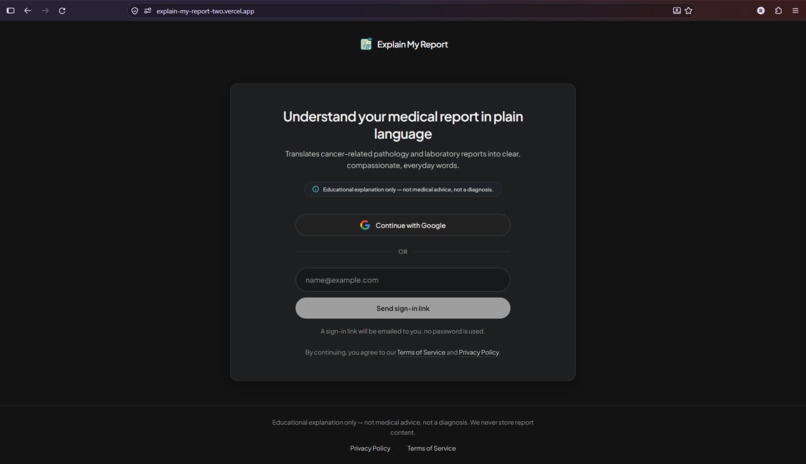Open the footer Privacy Policy link
806x464 pixels.
pyautogui.click(x=370, y=449)
